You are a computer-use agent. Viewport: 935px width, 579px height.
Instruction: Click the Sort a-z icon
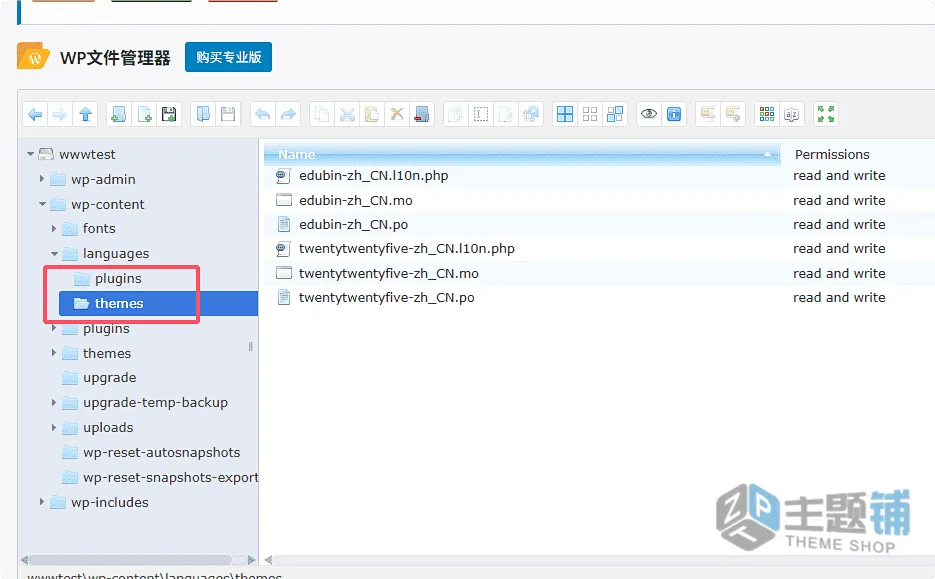tap(791, 114)
